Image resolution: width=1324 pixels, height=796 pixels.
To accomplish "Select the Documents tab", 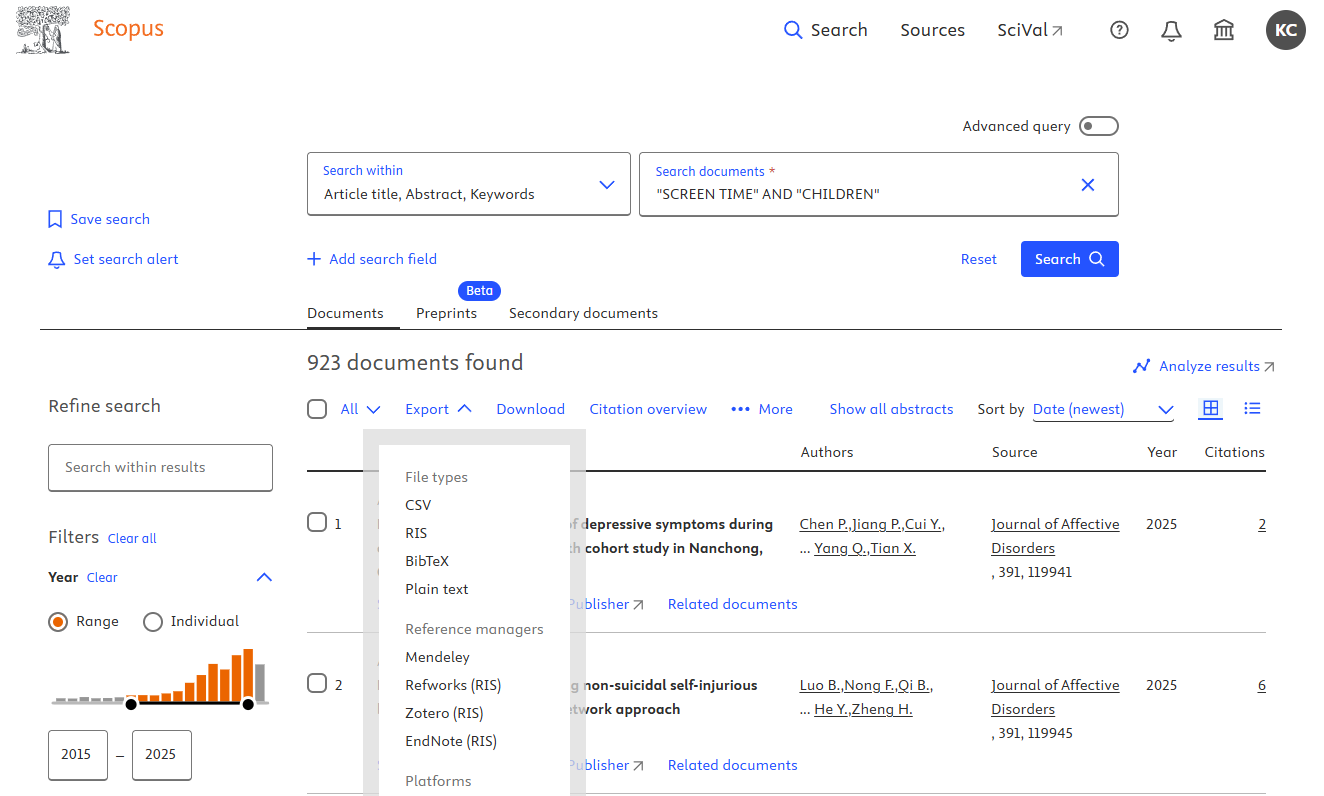I will coord(345,313).
